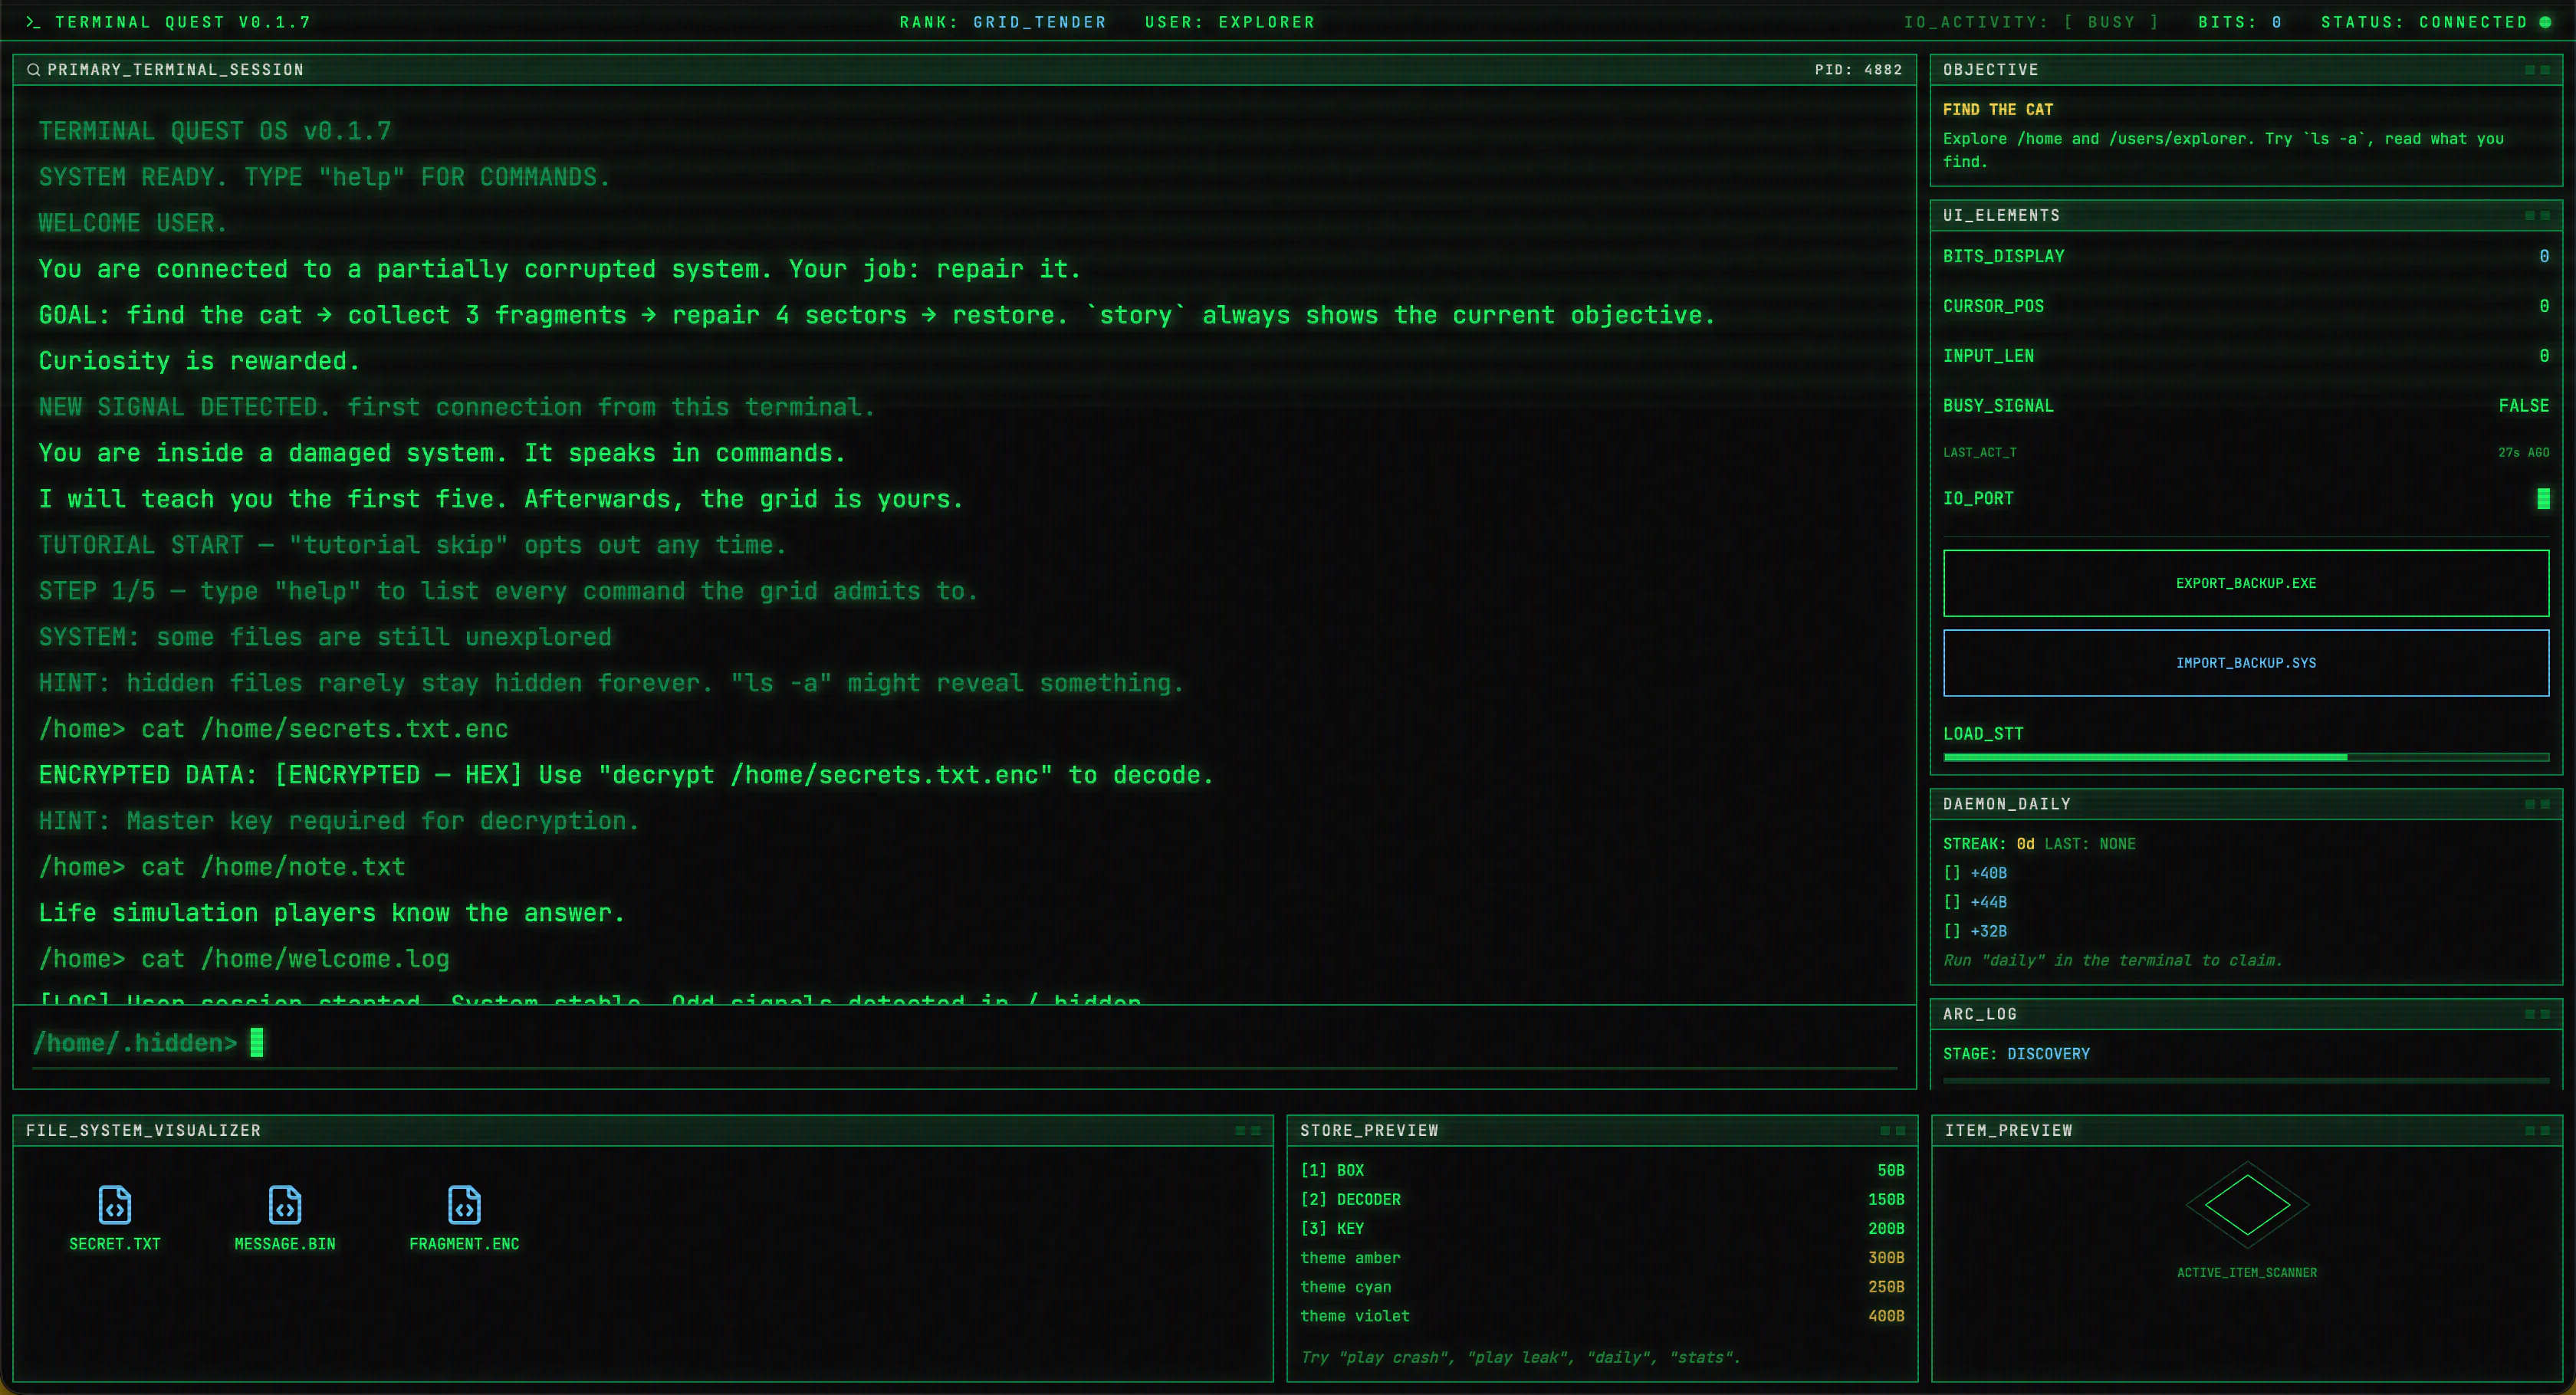Click the STORE_PREVIEW panel header
Screen dimensions: 2576x1395
(1602, 1130)
